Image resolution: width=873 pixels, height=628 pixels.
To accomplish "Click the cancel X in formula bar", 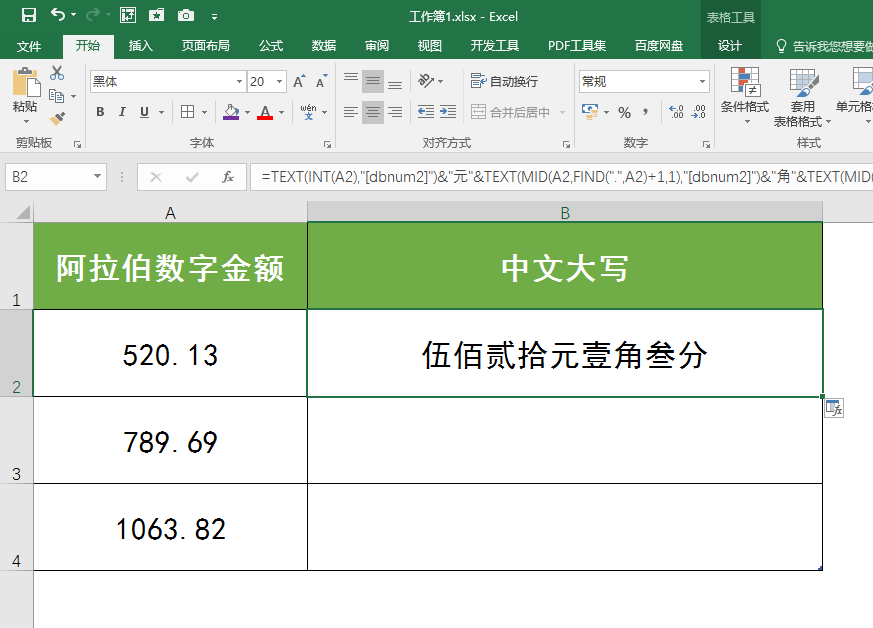I will tap(156, 177).
